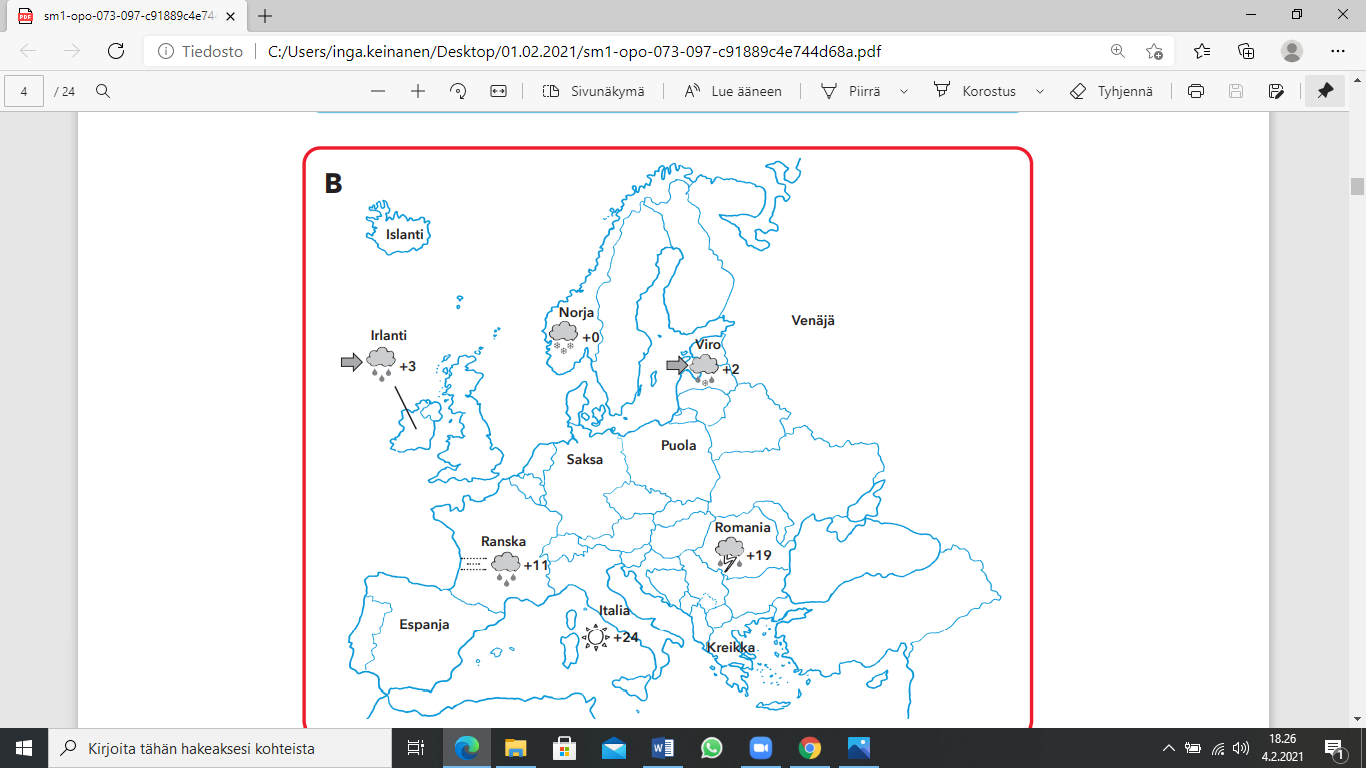Print the PDF document
This screenshot has width=1366, height=768.
(1196, 91)
